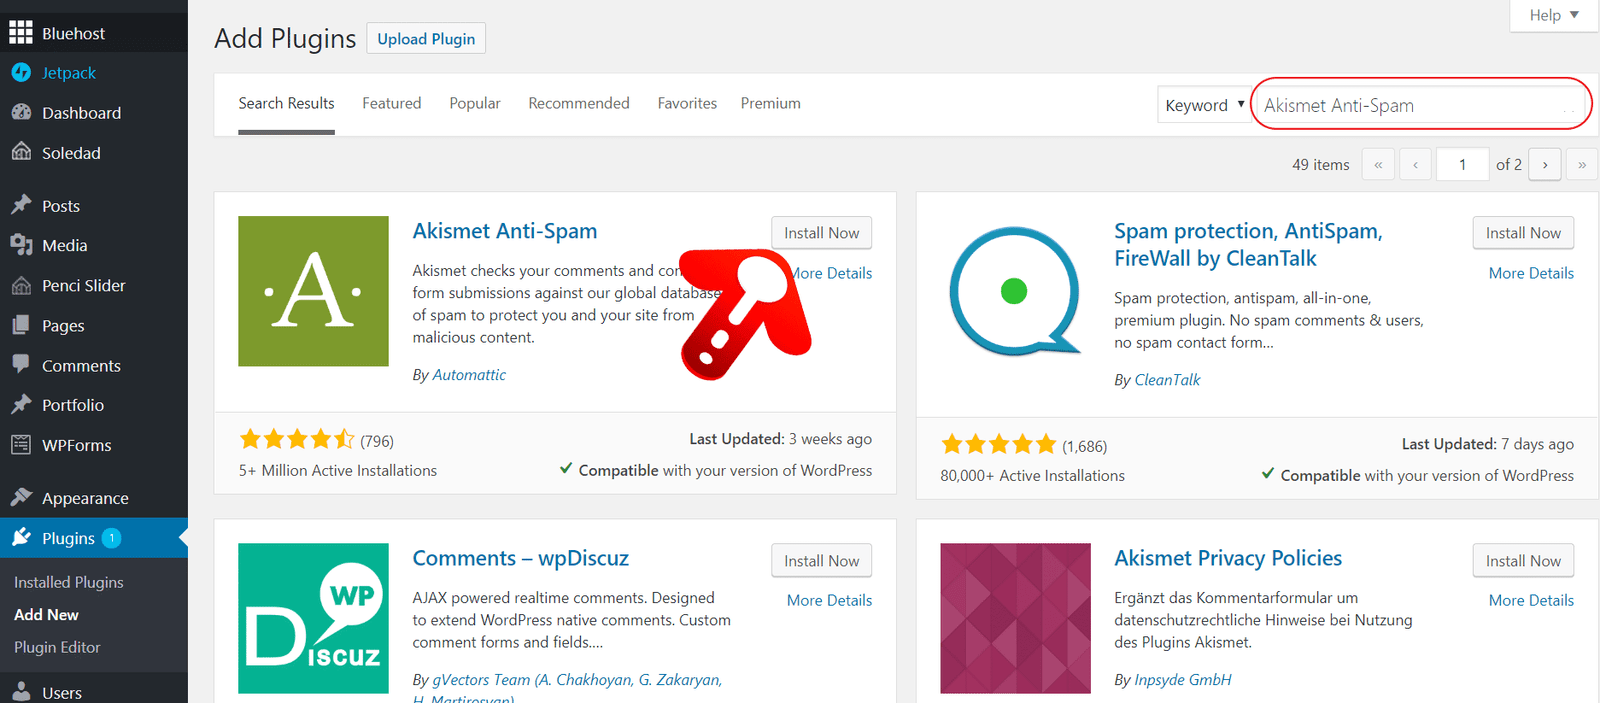Open the CleanTalk author link
Screen dimensions: 1600x703
[x=1167, y=380]
